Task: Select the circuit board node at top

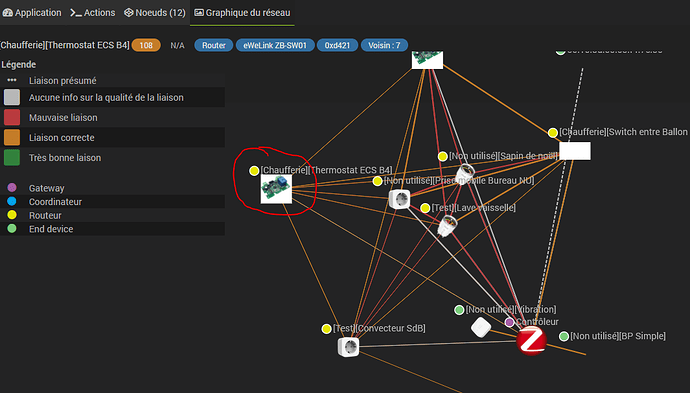Action: pyautogui.click(x=427, y=60)
